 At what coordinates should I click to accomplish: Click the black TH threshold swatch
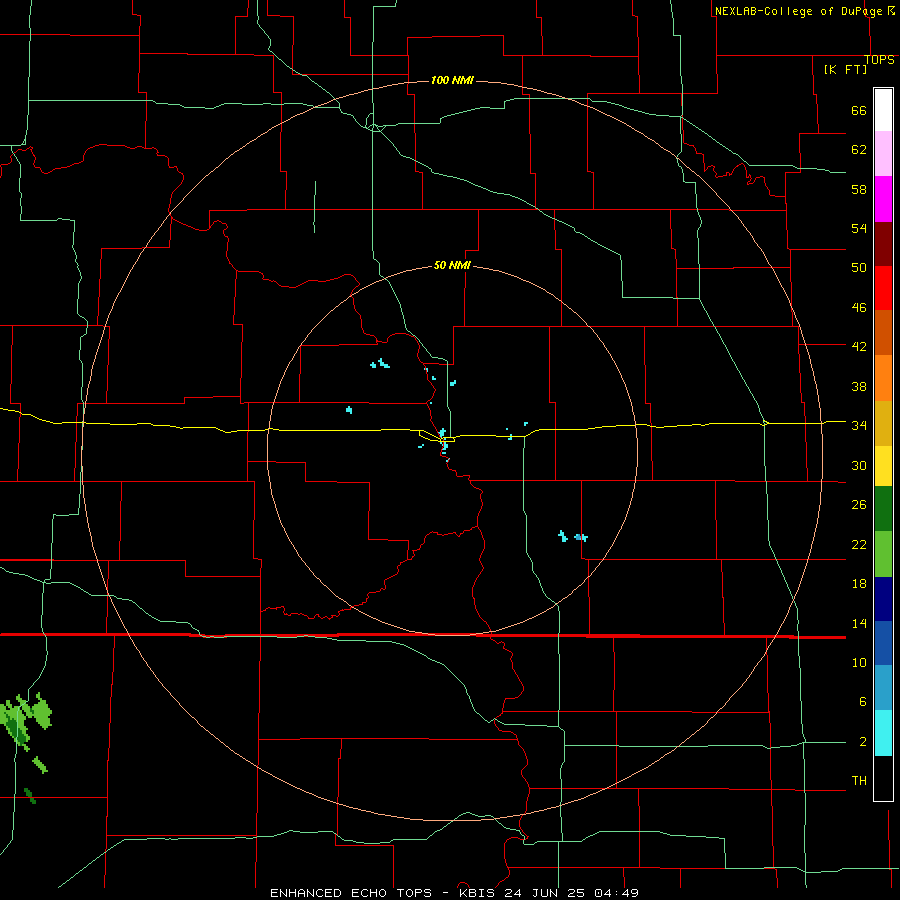[883, 778]
